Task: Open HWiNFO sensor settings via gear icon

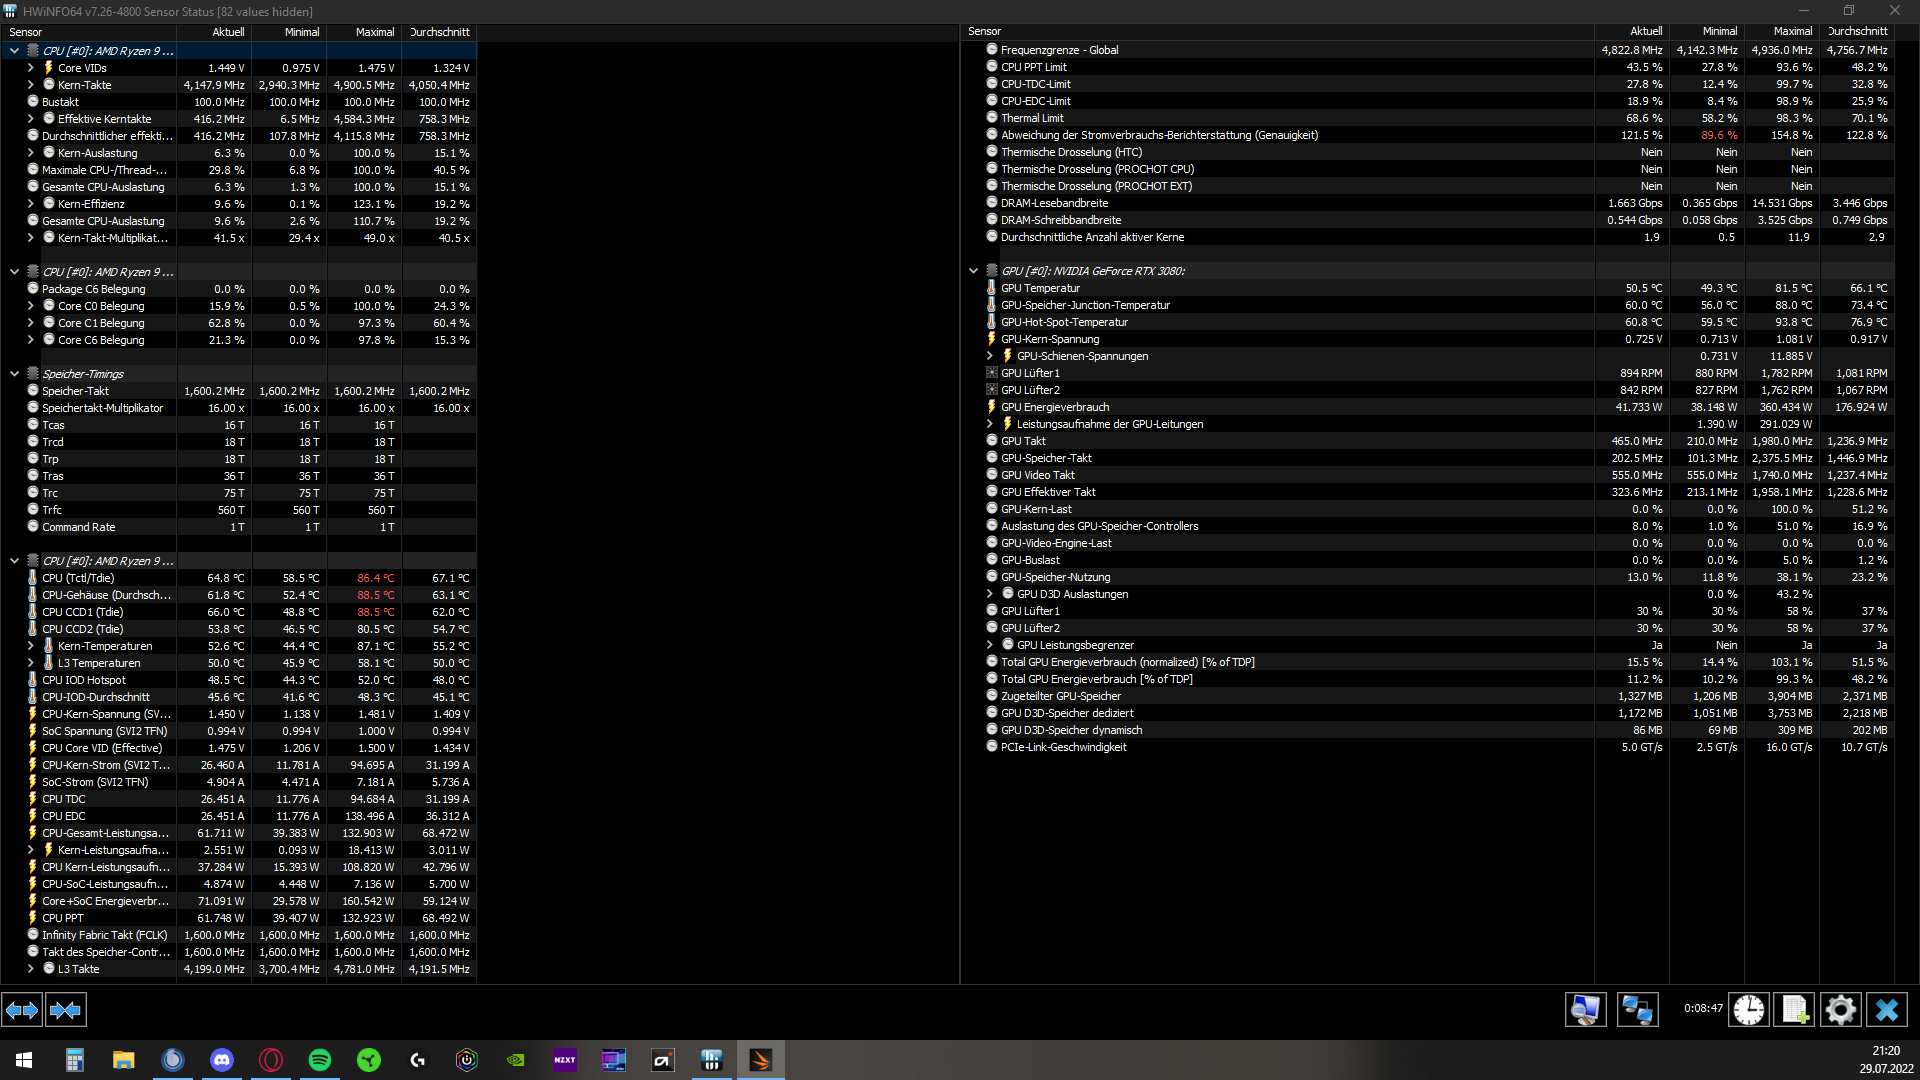Action: pos(1841,1010)
